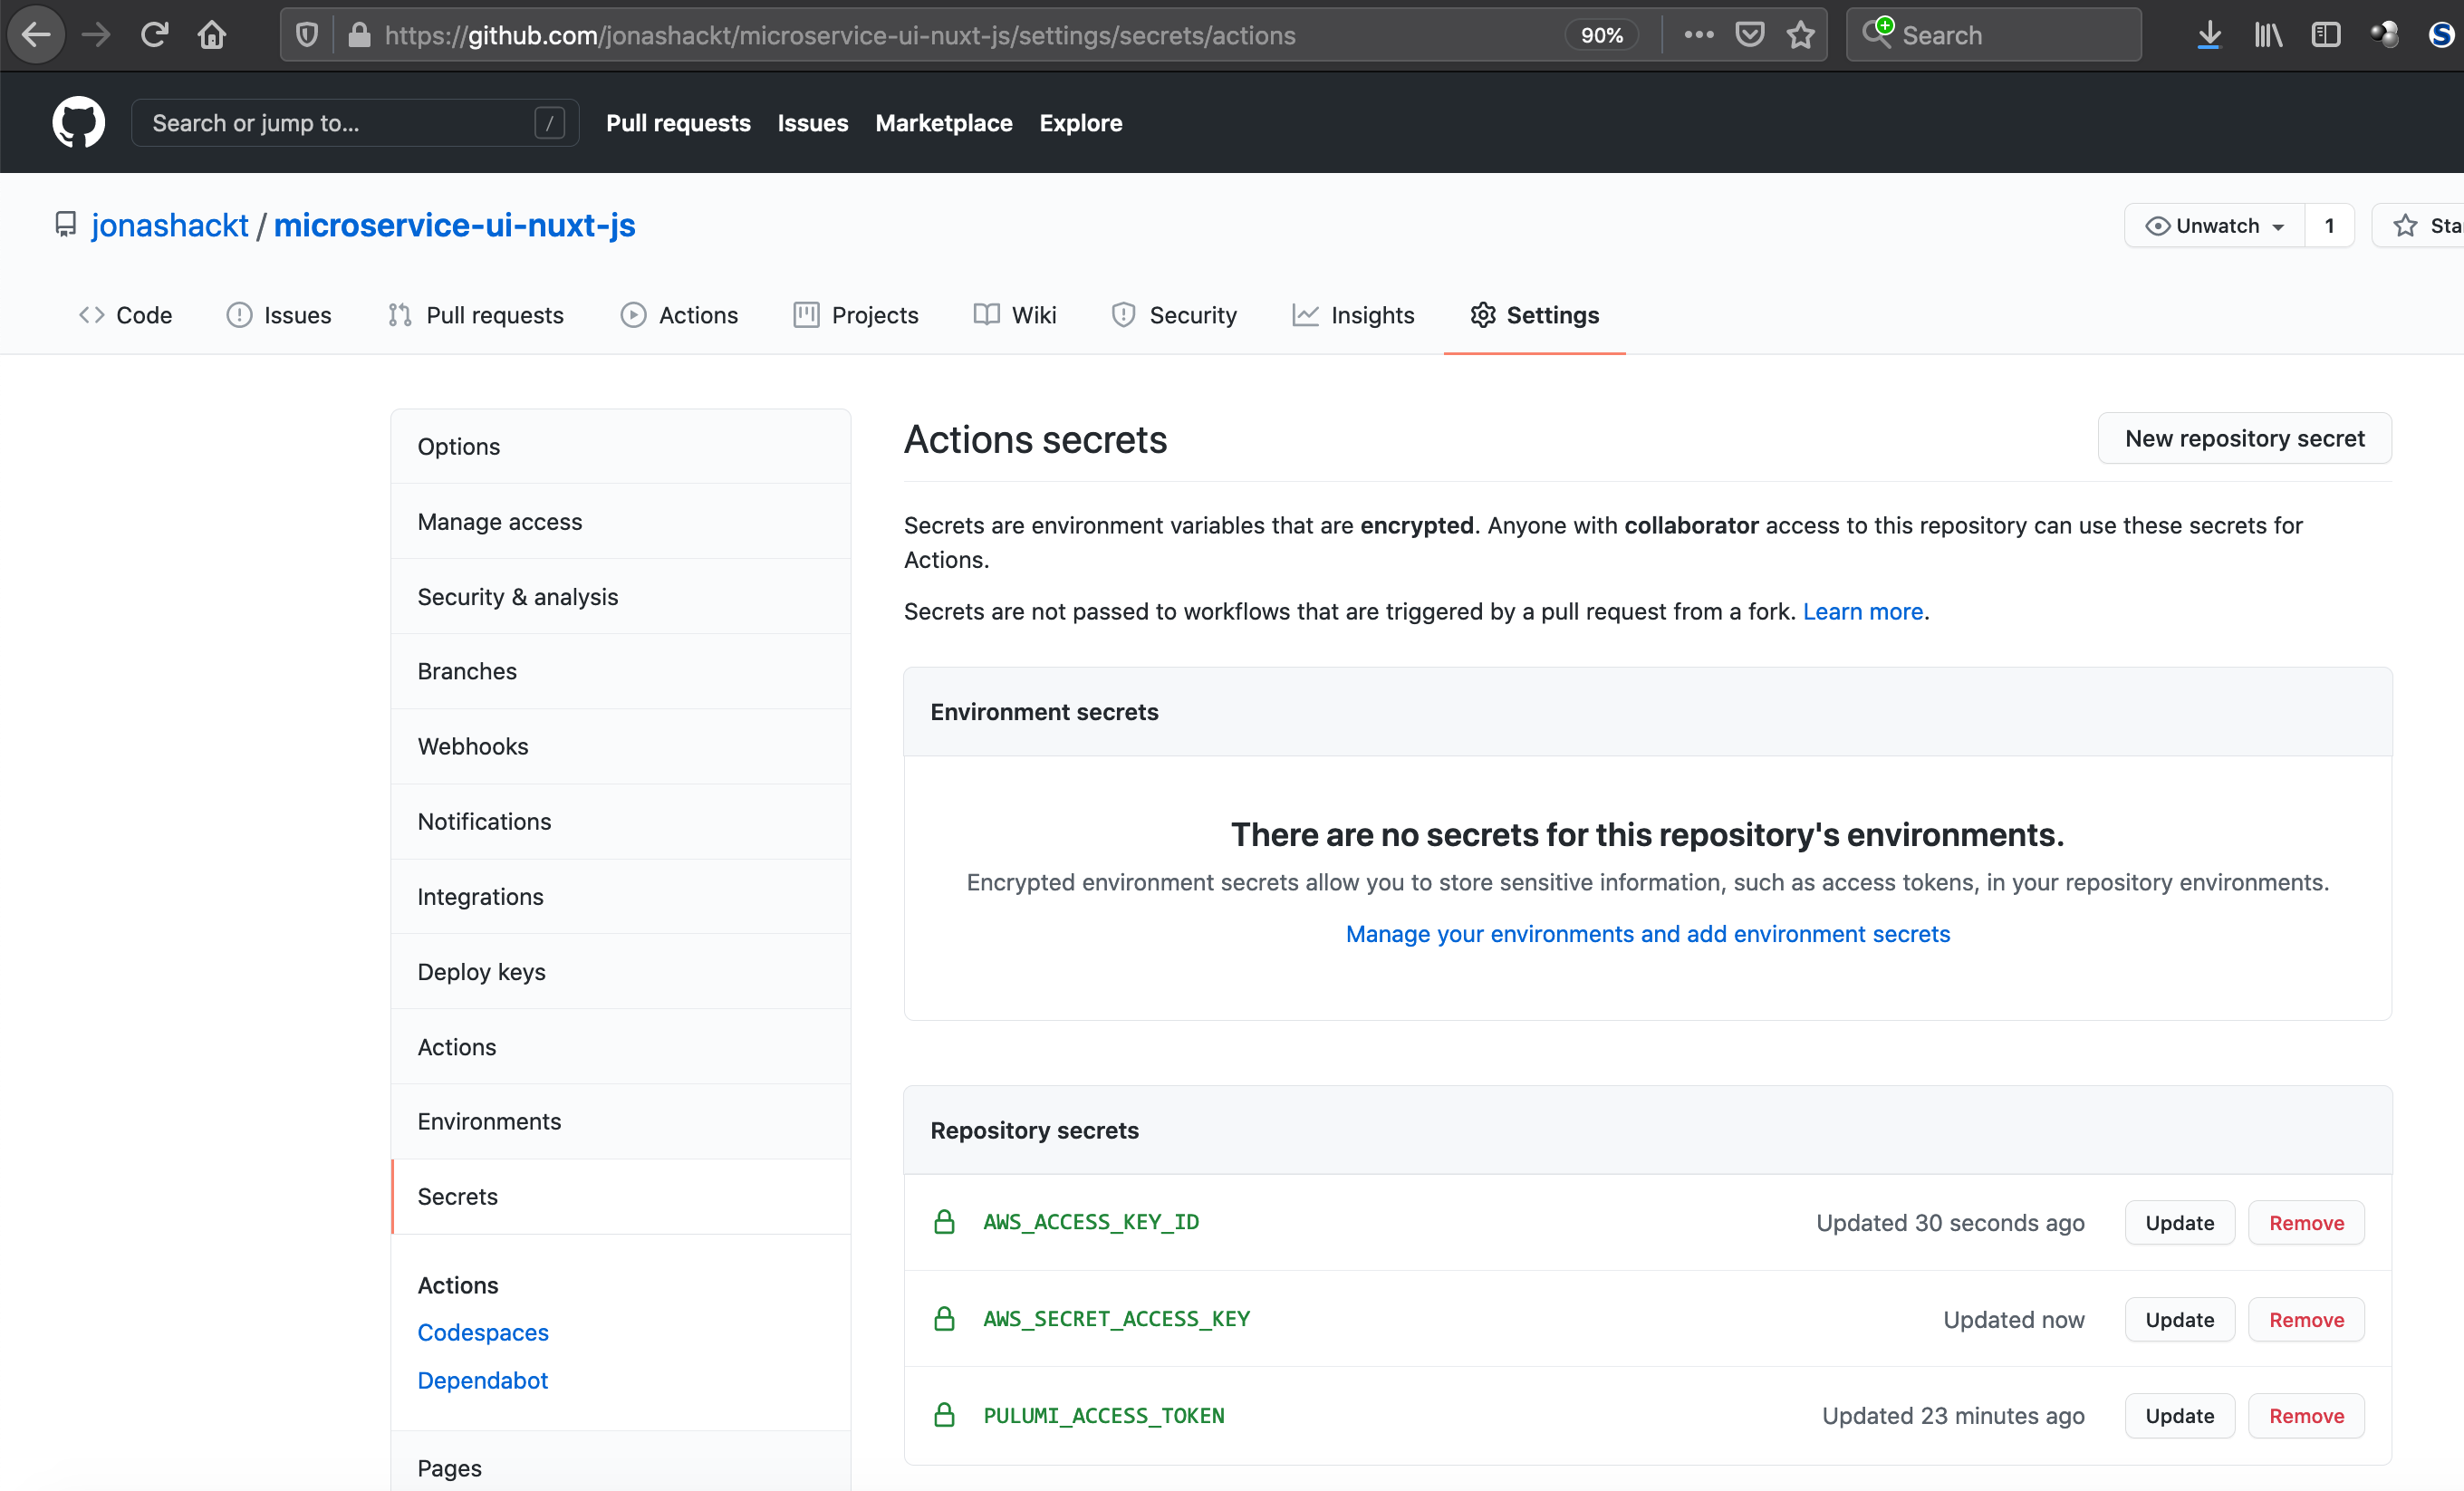
Task: Click the repository settings gear icon
Action: tap(1482, 315)
